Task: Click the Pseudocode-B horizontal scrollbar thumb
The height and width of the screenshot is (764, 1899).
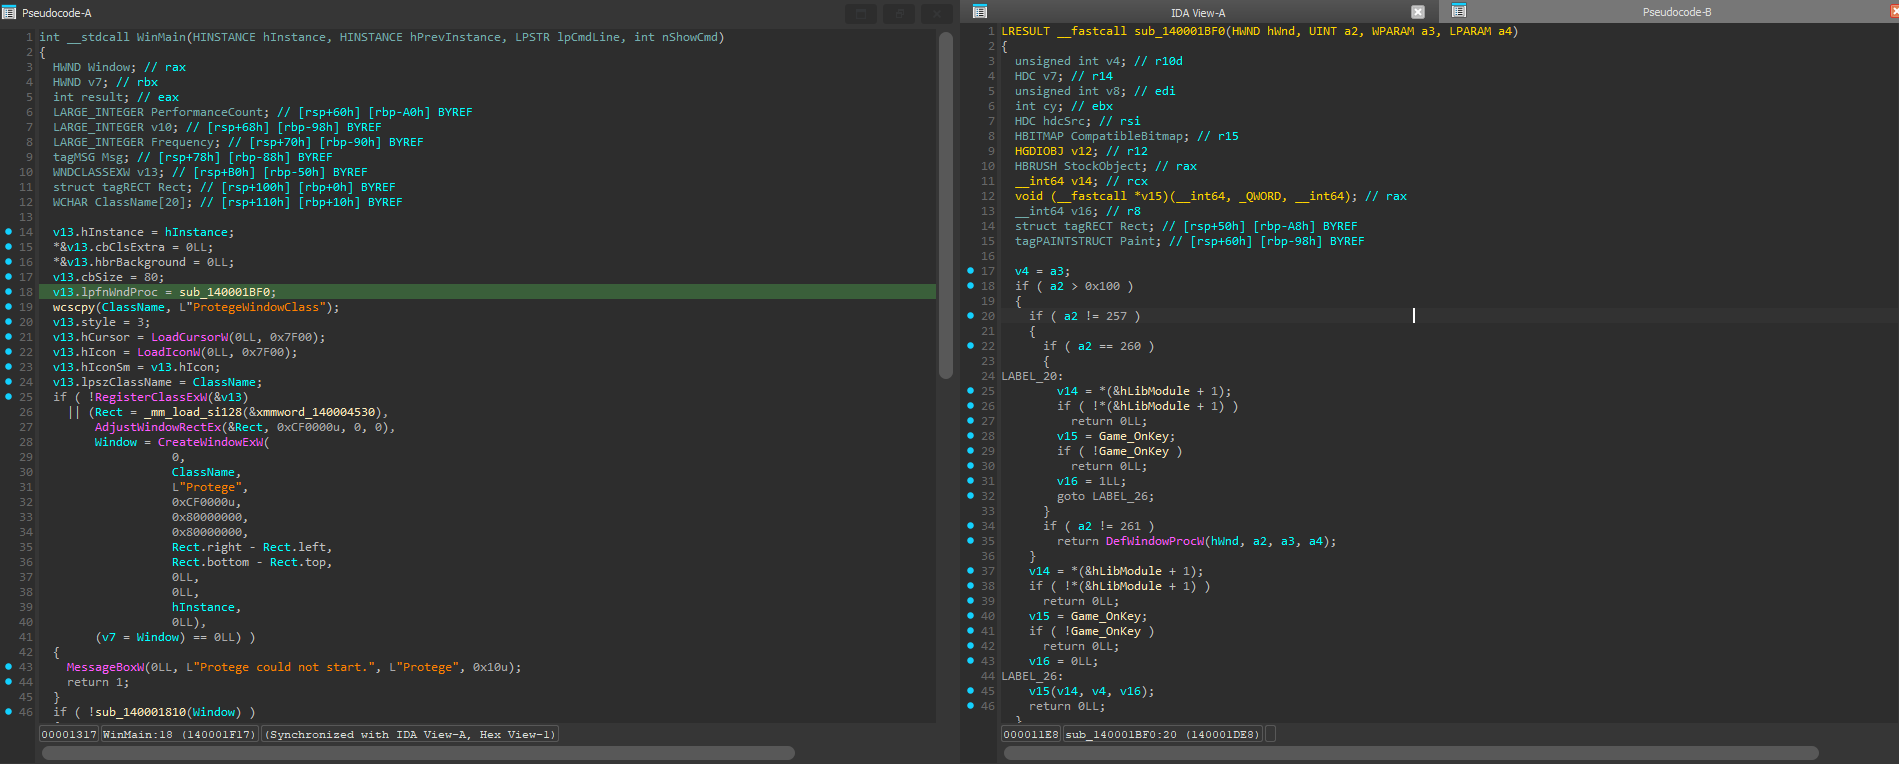Action: coord(1411,753)
